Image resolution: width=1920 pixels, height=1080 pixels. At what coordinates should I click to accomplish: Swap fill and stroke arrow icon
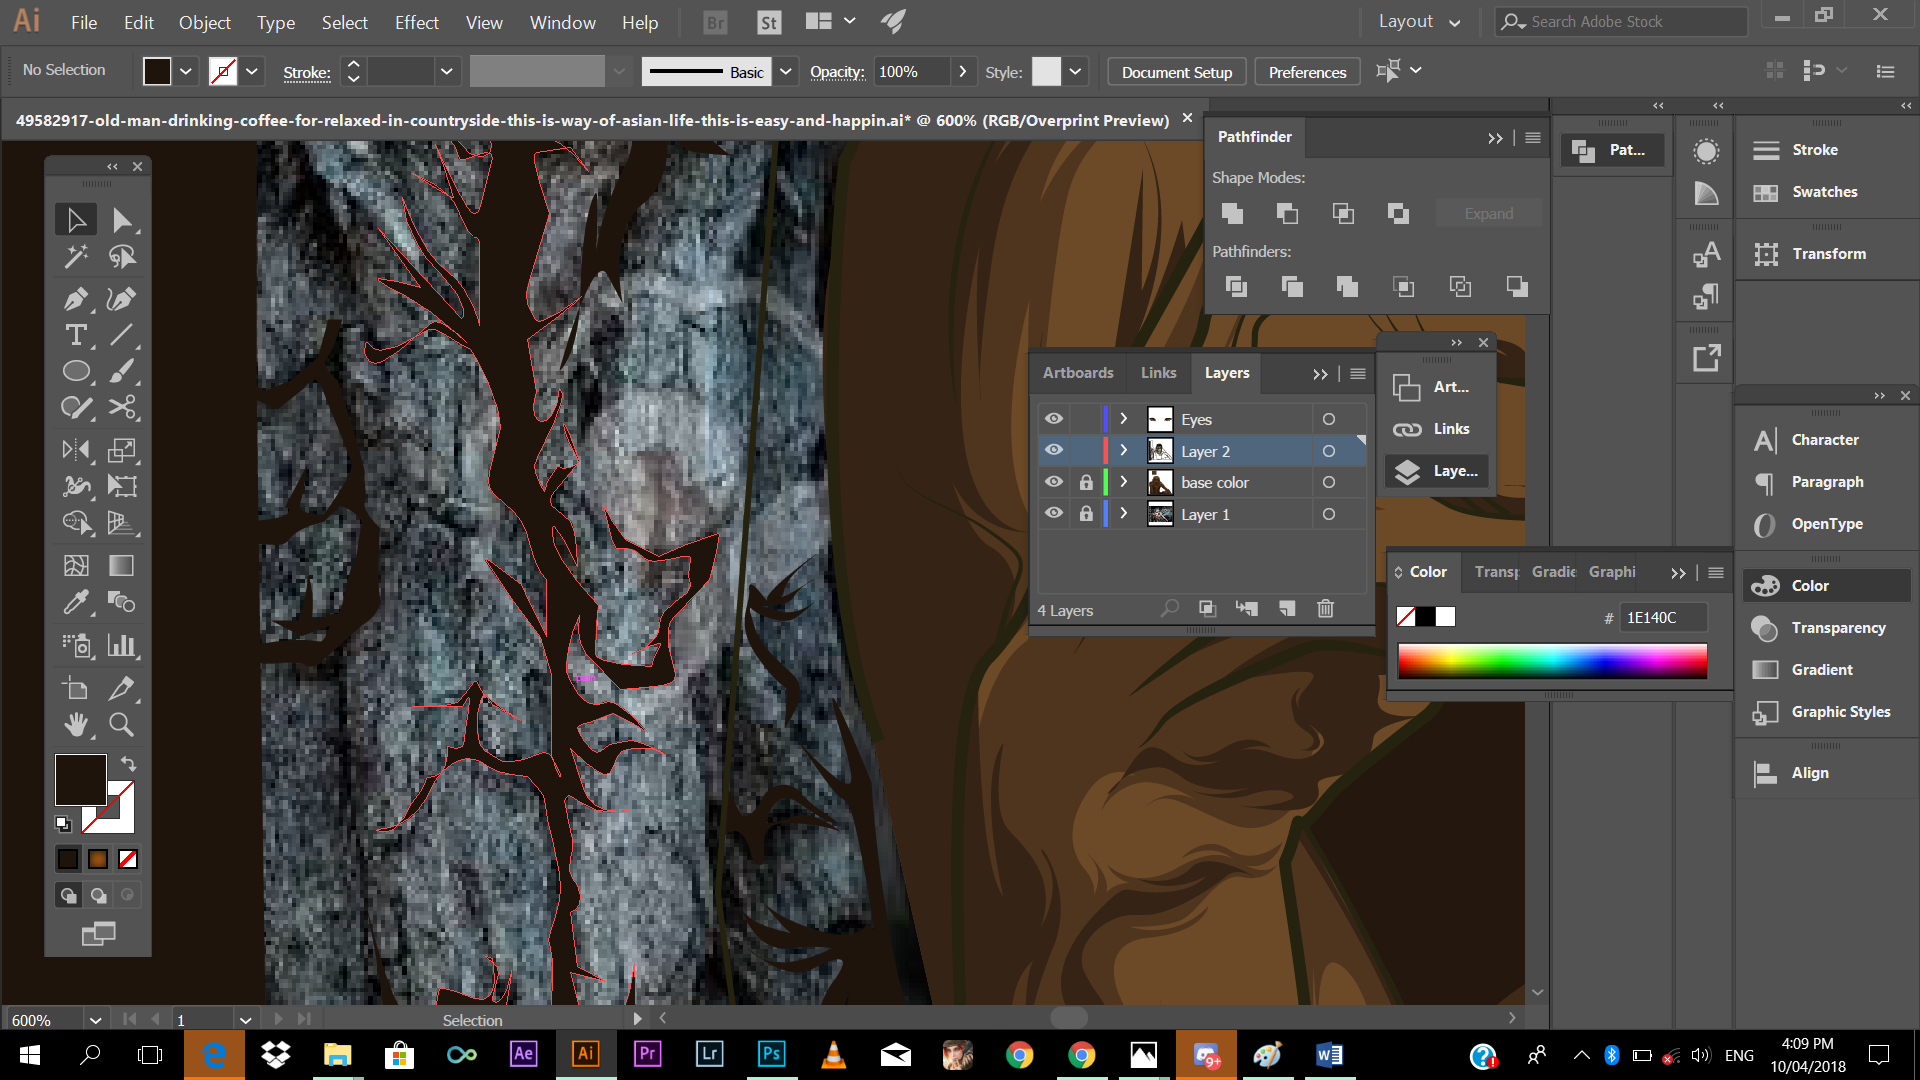(128, 764)
